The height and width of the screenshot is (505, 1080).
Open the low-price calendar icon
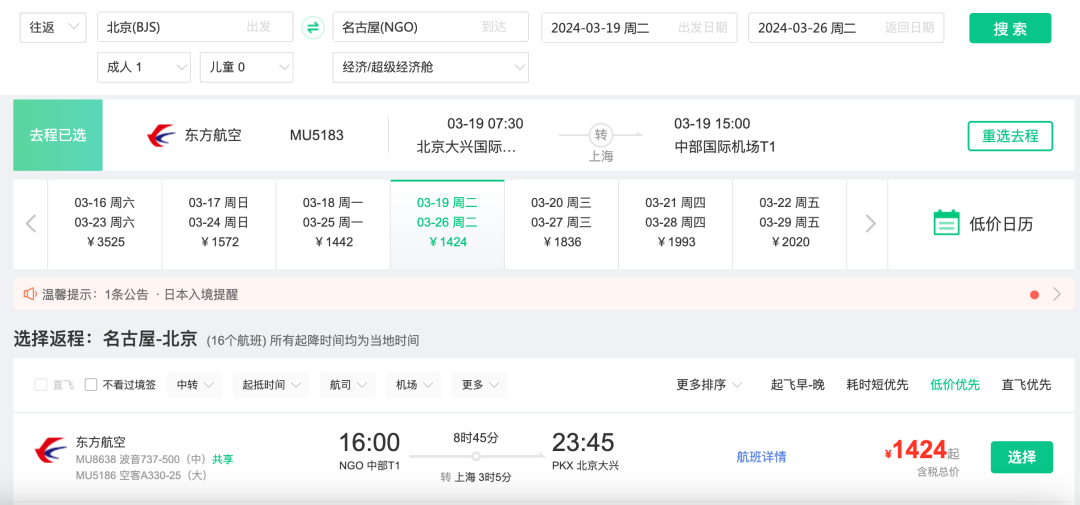tap(946, 223)
